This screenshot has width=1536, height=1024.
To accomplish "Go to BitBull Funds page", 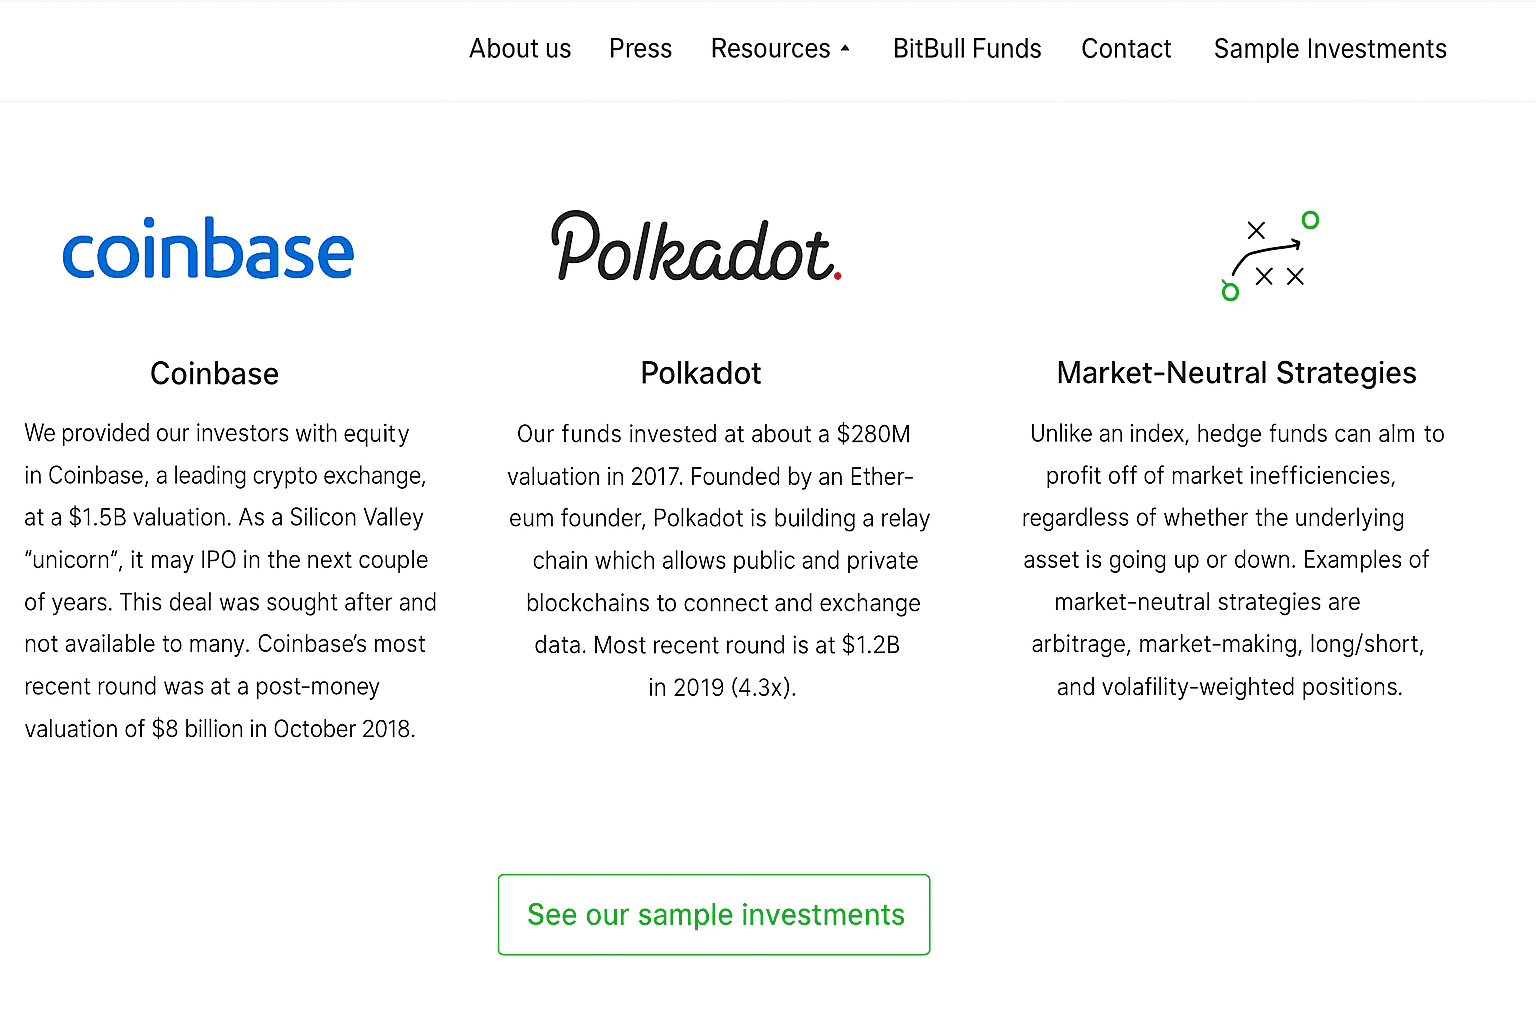I will point(967,48).
